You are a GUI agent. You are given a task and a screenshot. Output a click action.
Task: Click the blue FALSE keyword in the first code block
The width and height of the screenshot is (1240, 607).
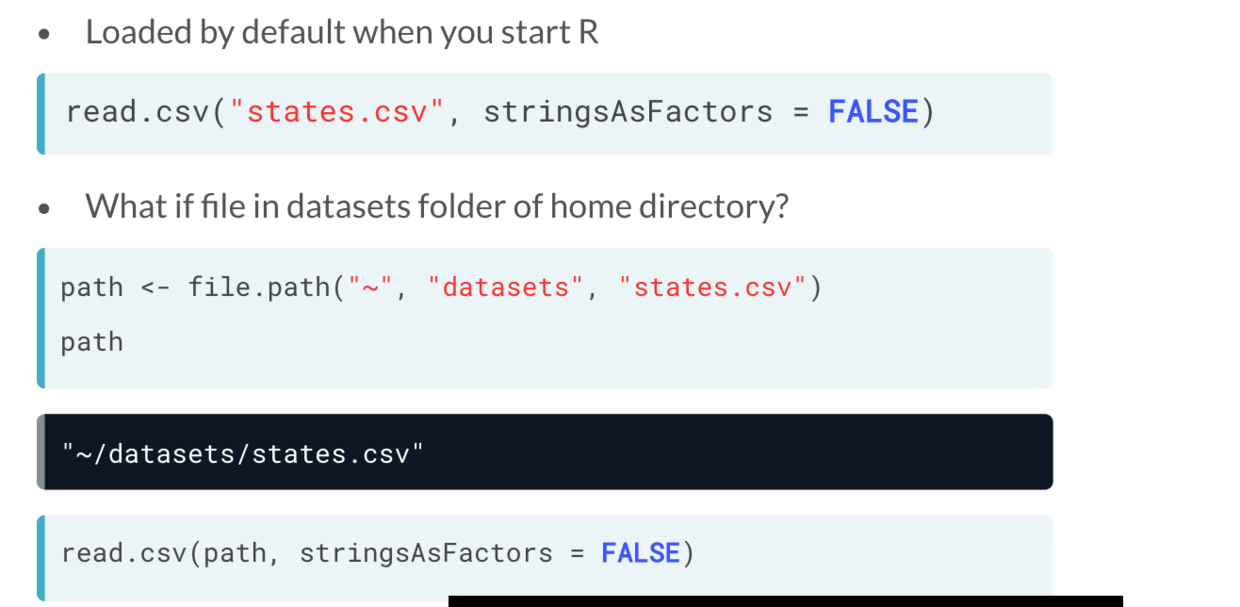pyautogui.click(x=873, y=112)
